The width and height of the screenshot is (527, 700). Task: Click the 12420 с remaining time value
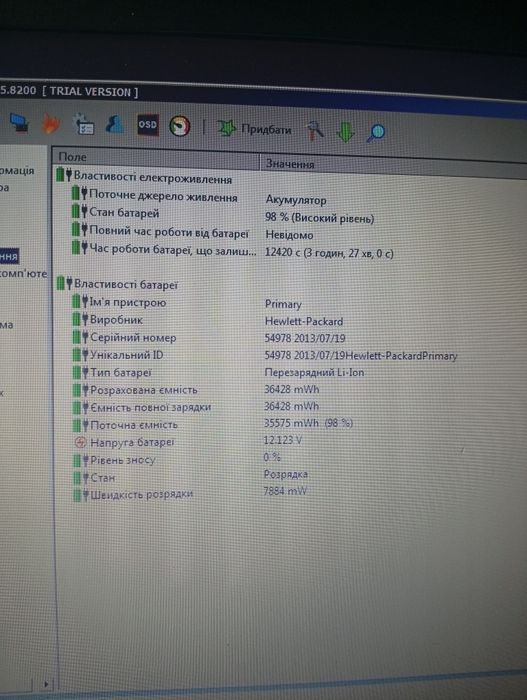coord(329,253)
